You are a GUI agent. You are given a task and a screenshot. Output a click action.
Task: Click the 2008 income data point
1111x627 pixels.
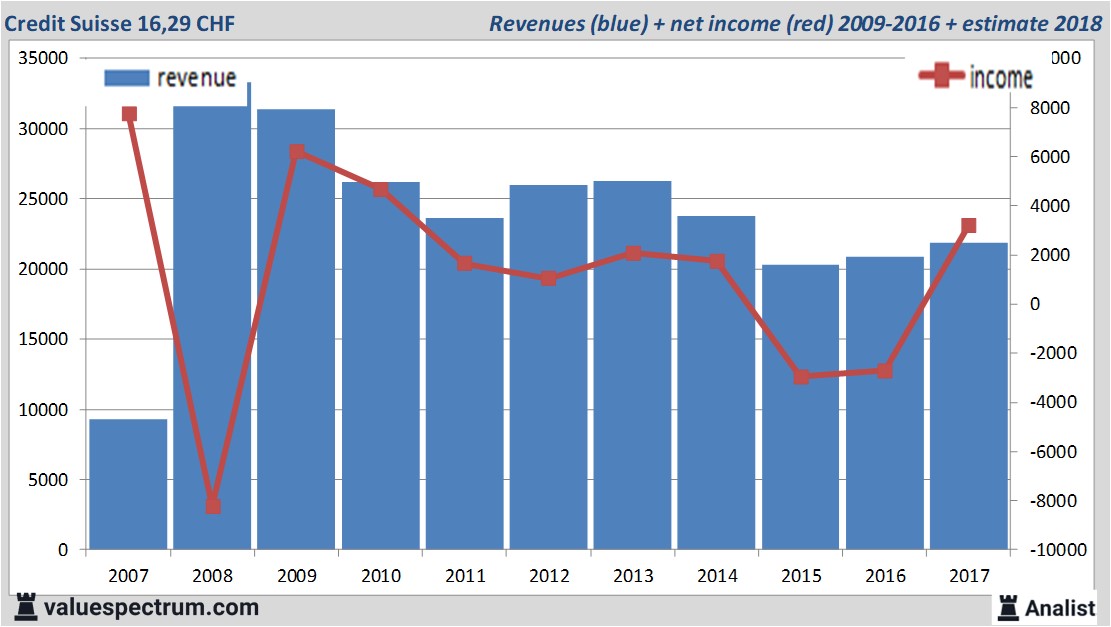[213, 506]
